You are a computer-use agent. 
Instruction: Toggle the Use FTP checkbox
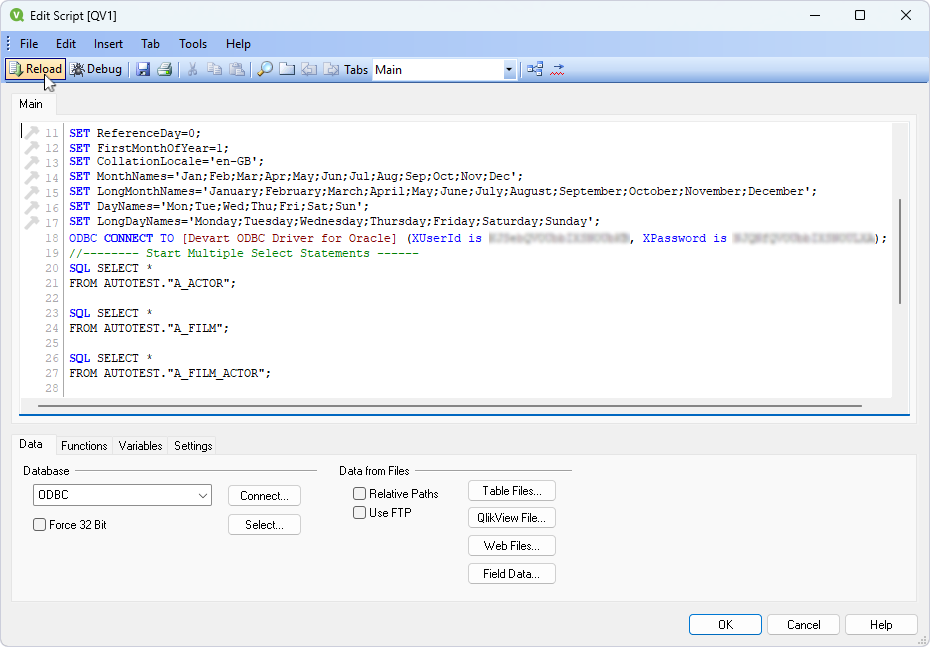point(360,513)
